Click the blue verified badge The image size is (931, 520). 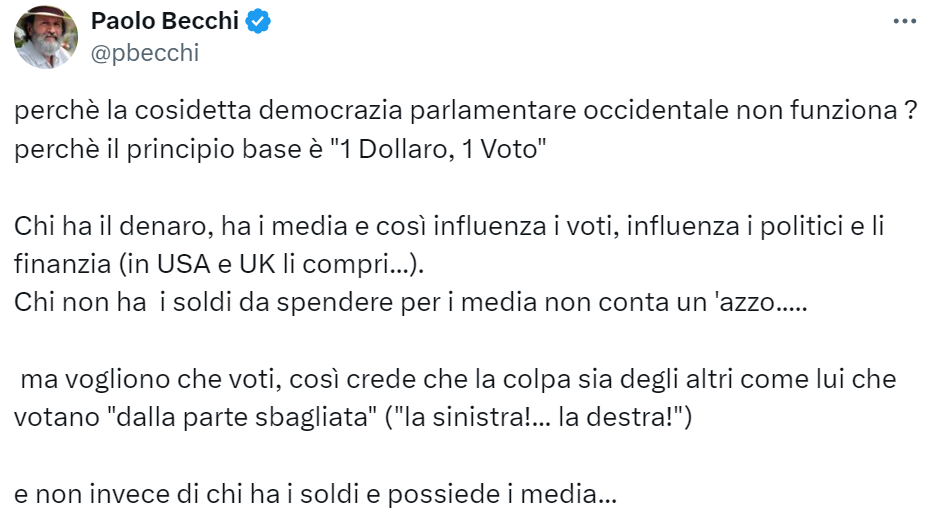[x=258, y=22]
